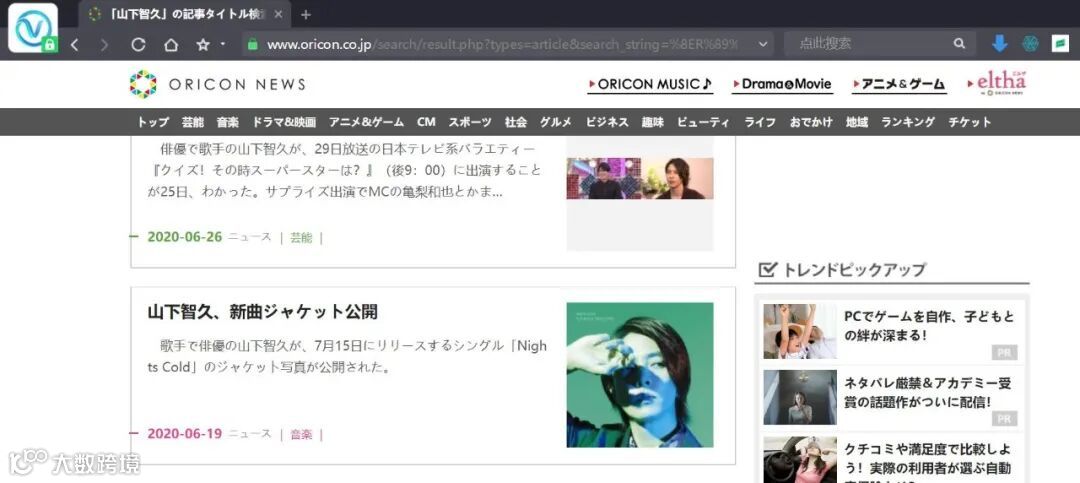Go forward with the forward arrow

coord(104,45)
